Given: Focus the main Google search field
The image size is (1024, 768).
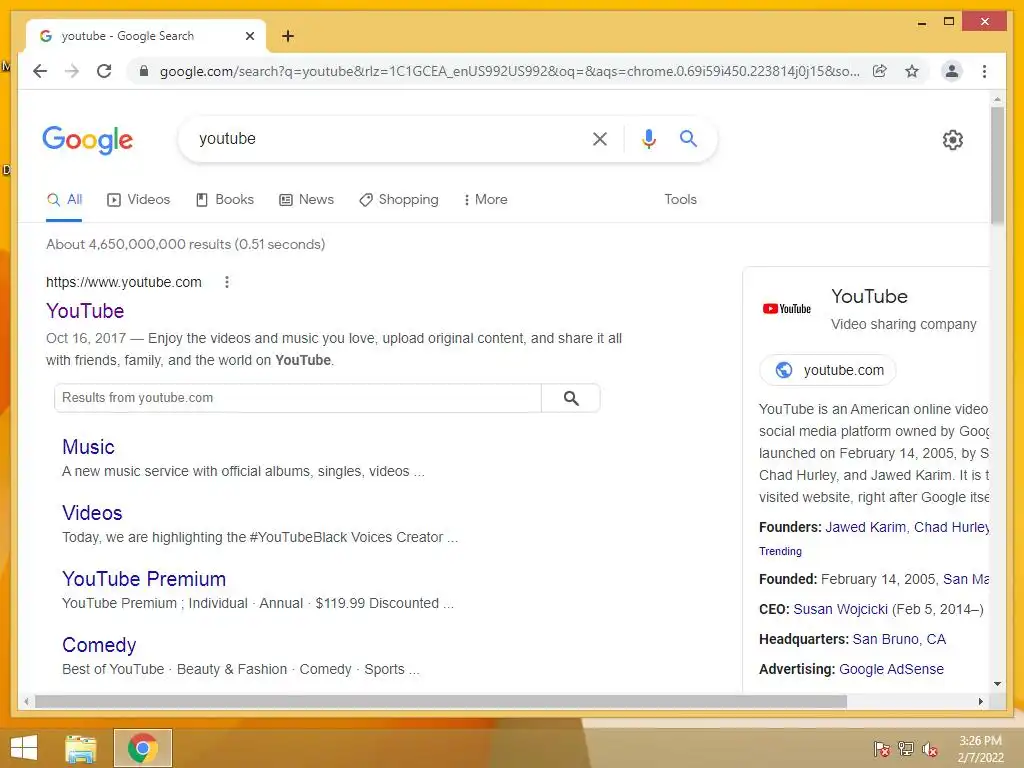Looking at the screenshot, I should click(389, 138).
